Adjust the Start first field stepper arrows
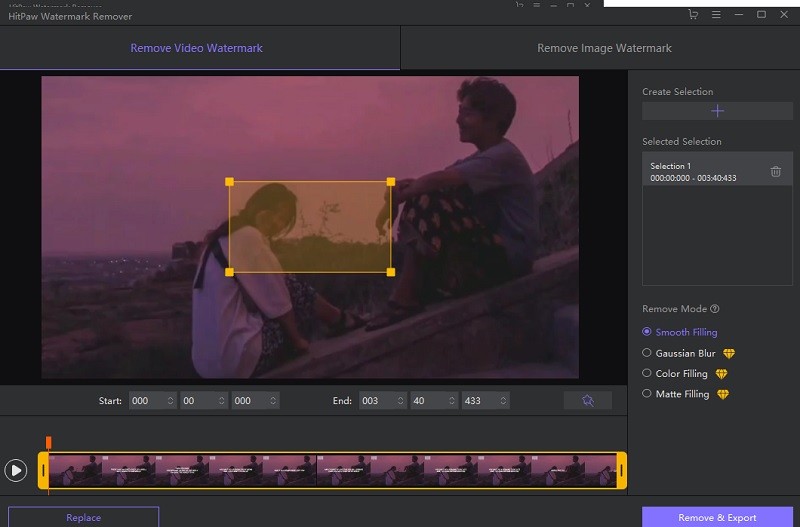 pyautogui.click(x=170, y=401)
